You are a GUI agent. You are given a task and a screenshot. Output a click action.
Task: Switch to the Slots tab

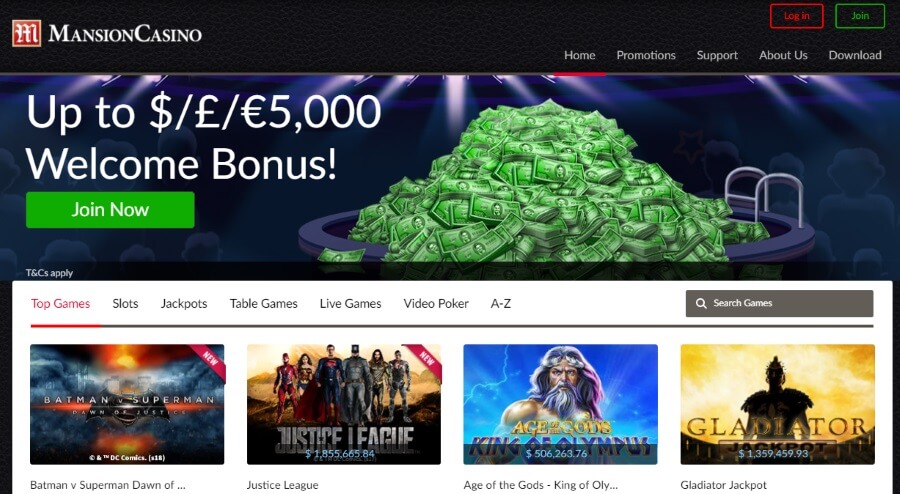point(125,304)
